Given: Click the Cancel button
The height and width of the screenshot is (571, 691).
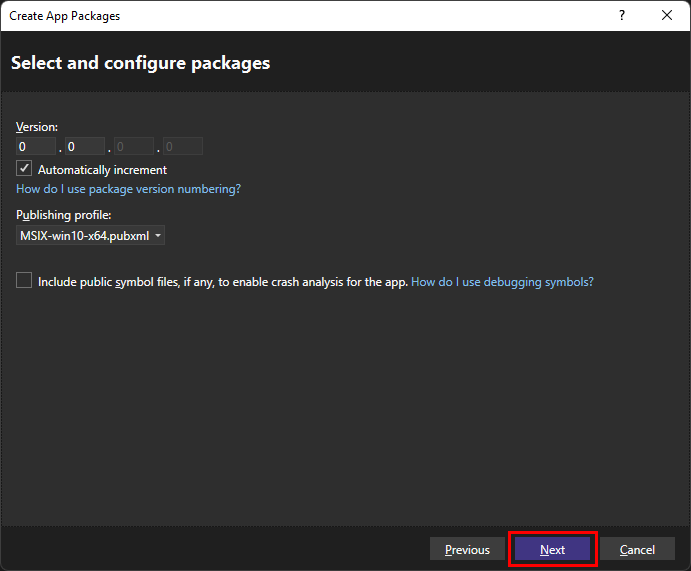Looking at the screenshot, I should (x=637, y=549).
